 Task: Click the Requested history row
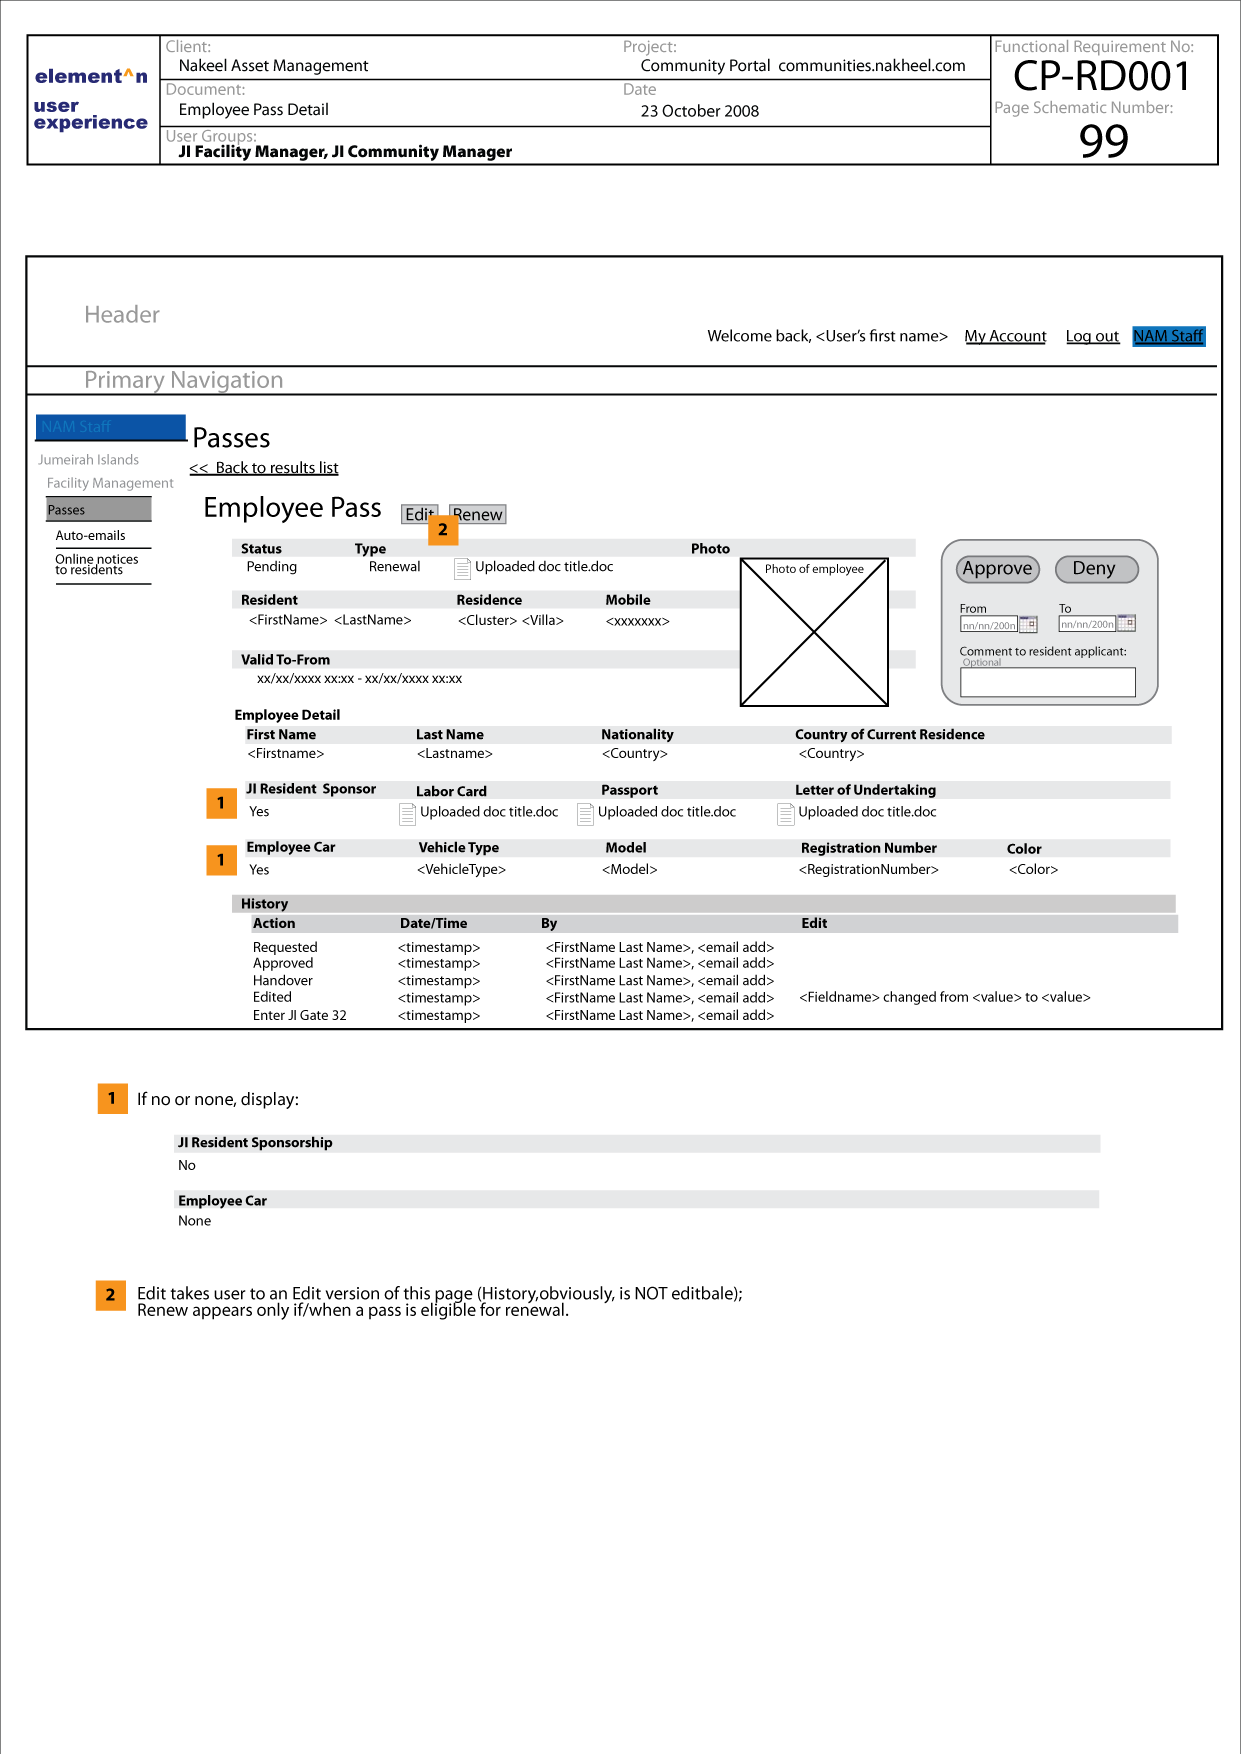(x=514, y=947)
